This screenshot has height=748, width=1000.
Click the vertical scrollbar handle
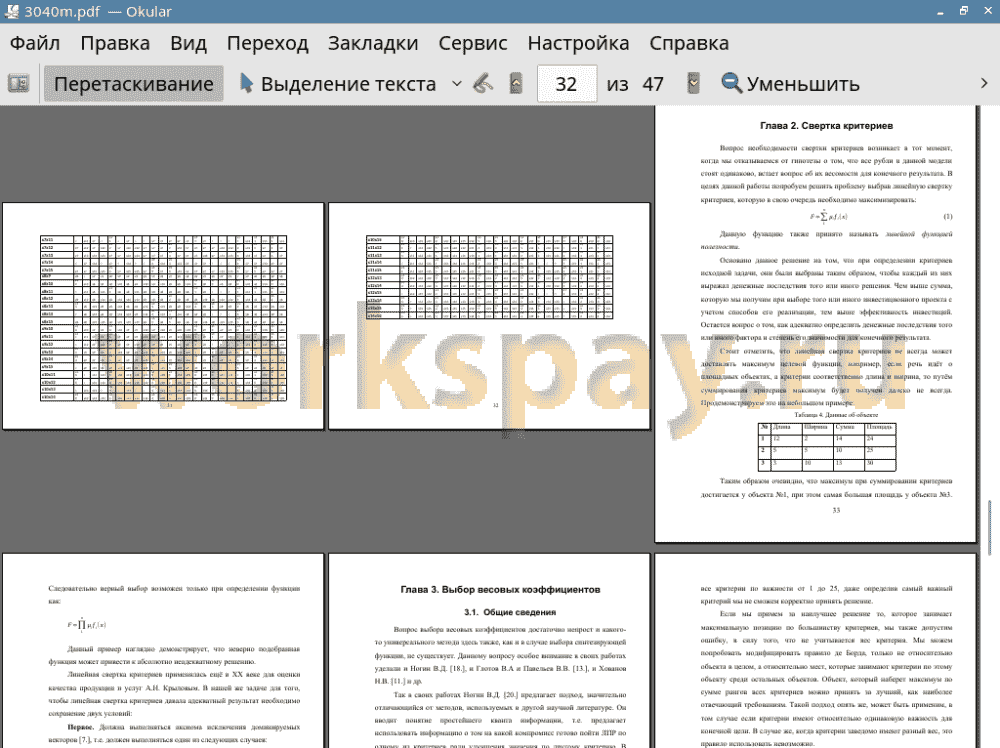pyautogui.click(x=989, y=528)
